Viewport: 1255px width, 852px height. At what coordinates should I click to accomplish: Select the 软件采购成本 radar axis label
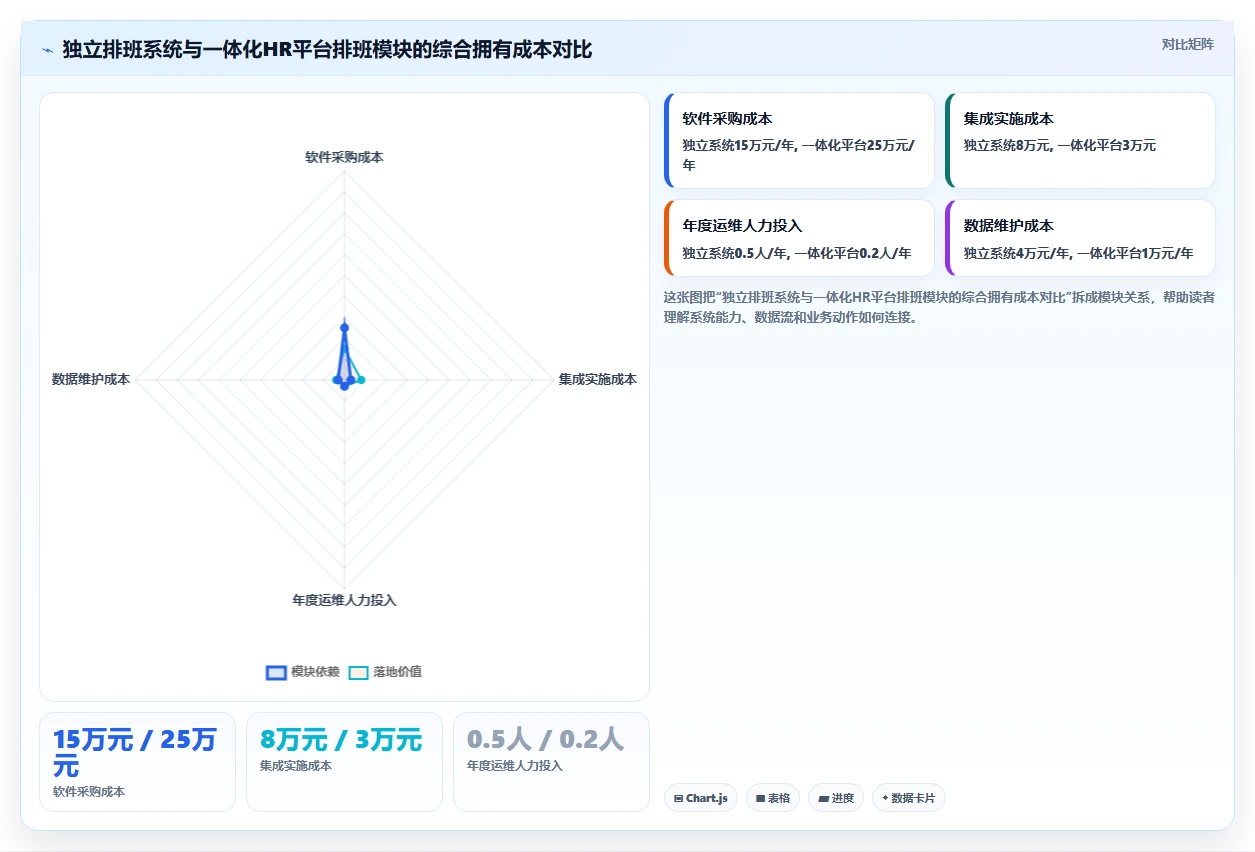[x=344, y=157]
